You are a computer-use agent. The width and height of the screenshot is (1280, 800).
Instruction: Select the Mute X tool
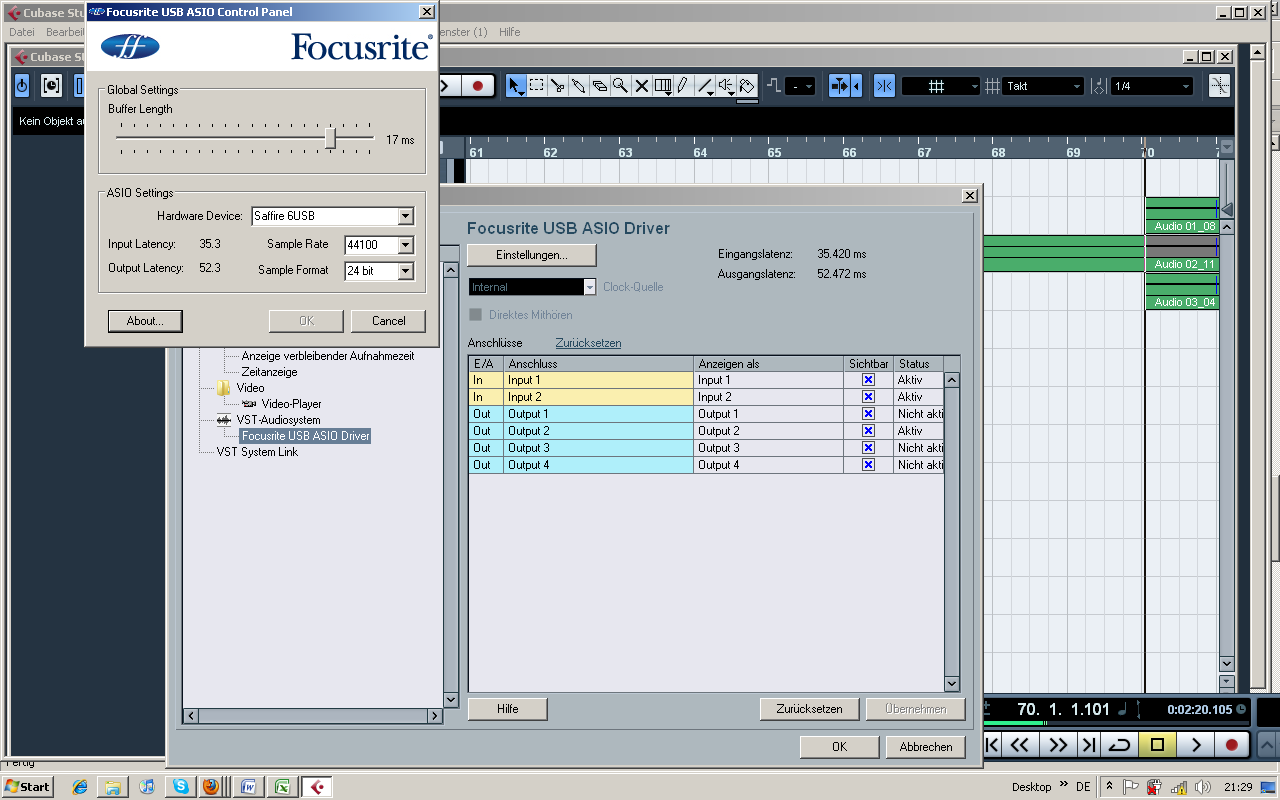pyautogui.click(x=642, y=86)
